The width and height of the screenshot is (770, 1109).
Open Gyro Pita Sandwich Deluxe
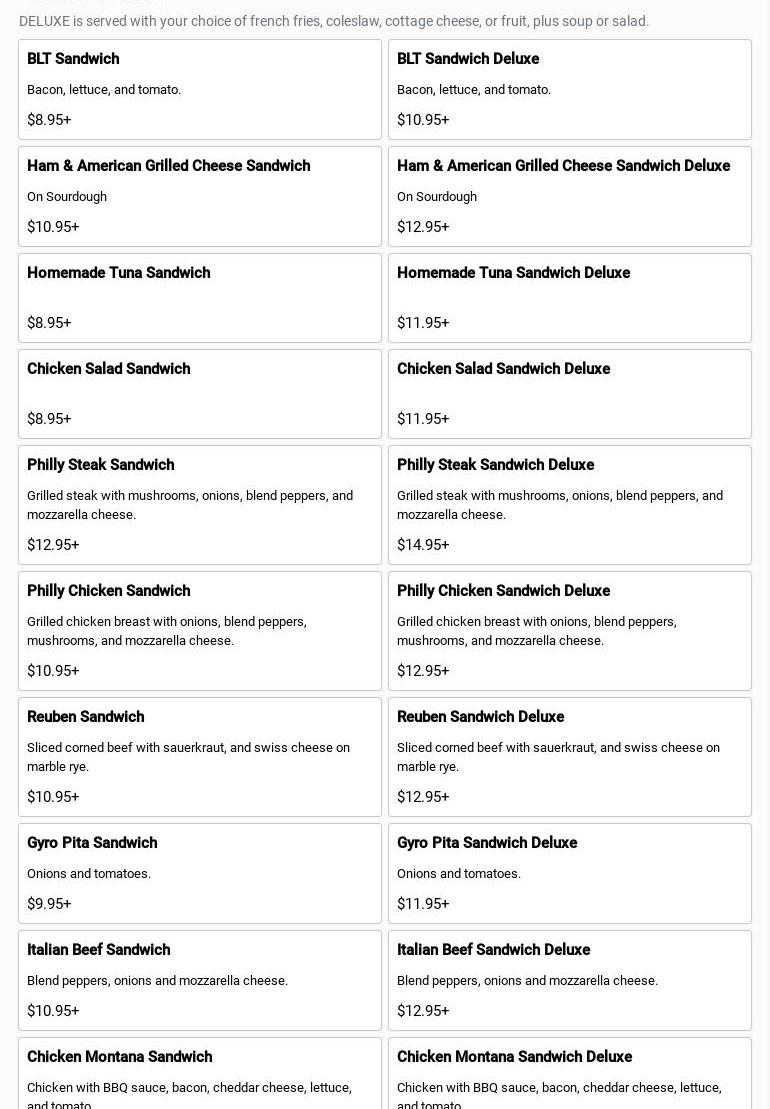[569, 873]
